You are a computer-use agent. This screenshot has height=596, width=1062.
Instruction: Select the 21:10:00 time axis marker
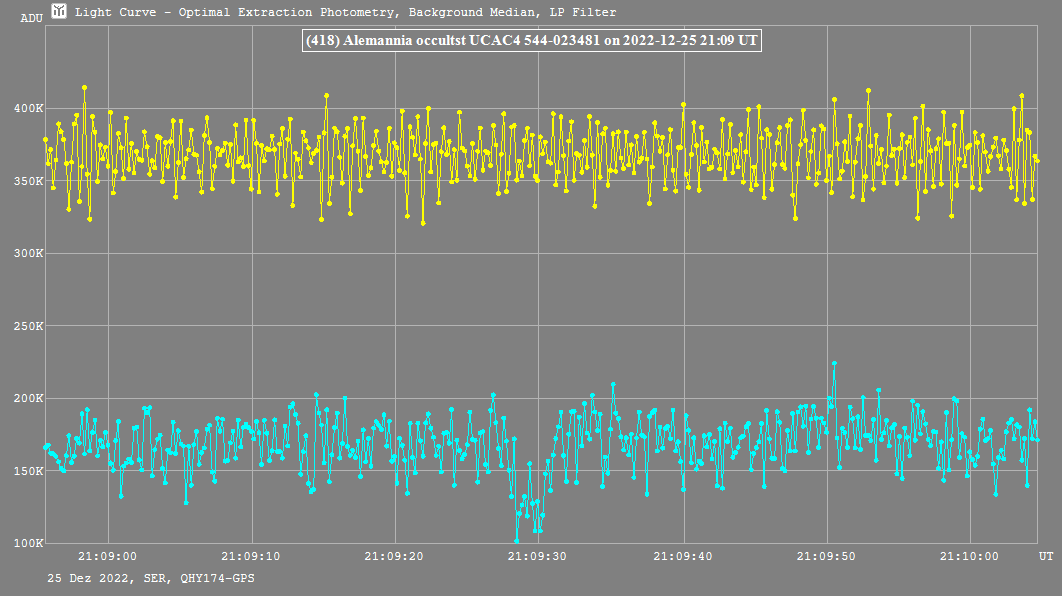tap(970, 556)
